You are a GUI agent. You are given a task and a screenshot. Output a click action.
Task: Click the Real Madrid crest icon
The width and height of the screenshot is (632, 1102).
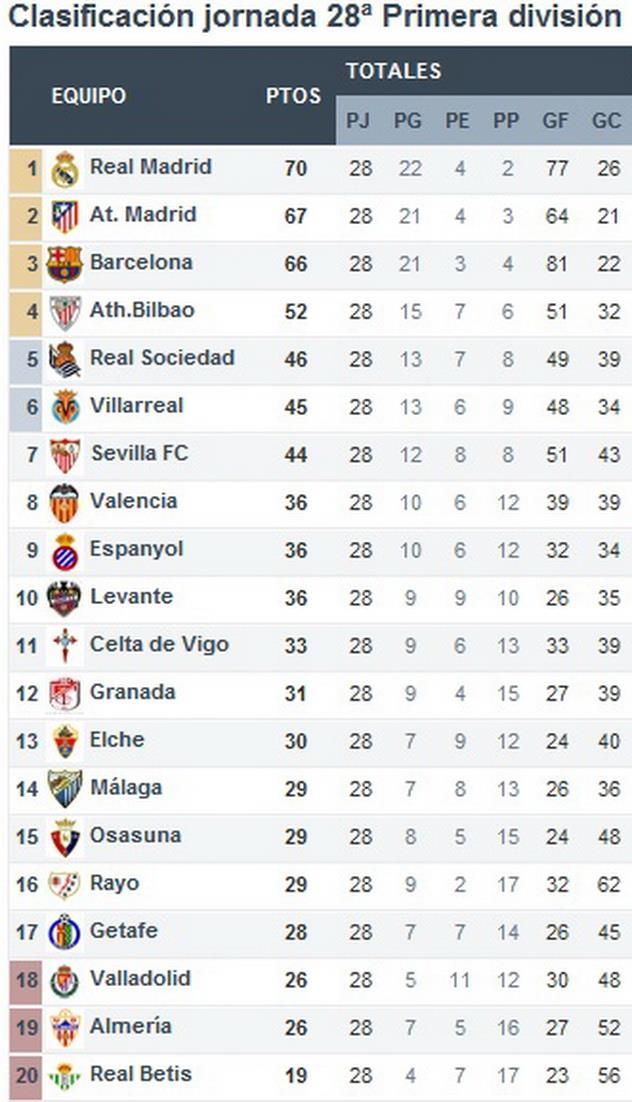tap(65, 169)
